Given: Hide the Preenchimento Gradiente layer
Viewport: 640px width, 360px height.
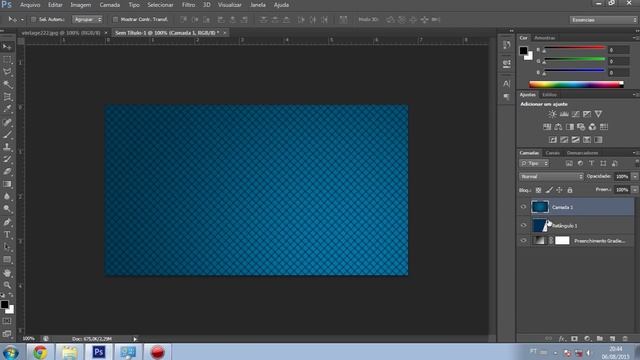Looking at the screenshot, I should pyautogui.click(x=523, y=241).
